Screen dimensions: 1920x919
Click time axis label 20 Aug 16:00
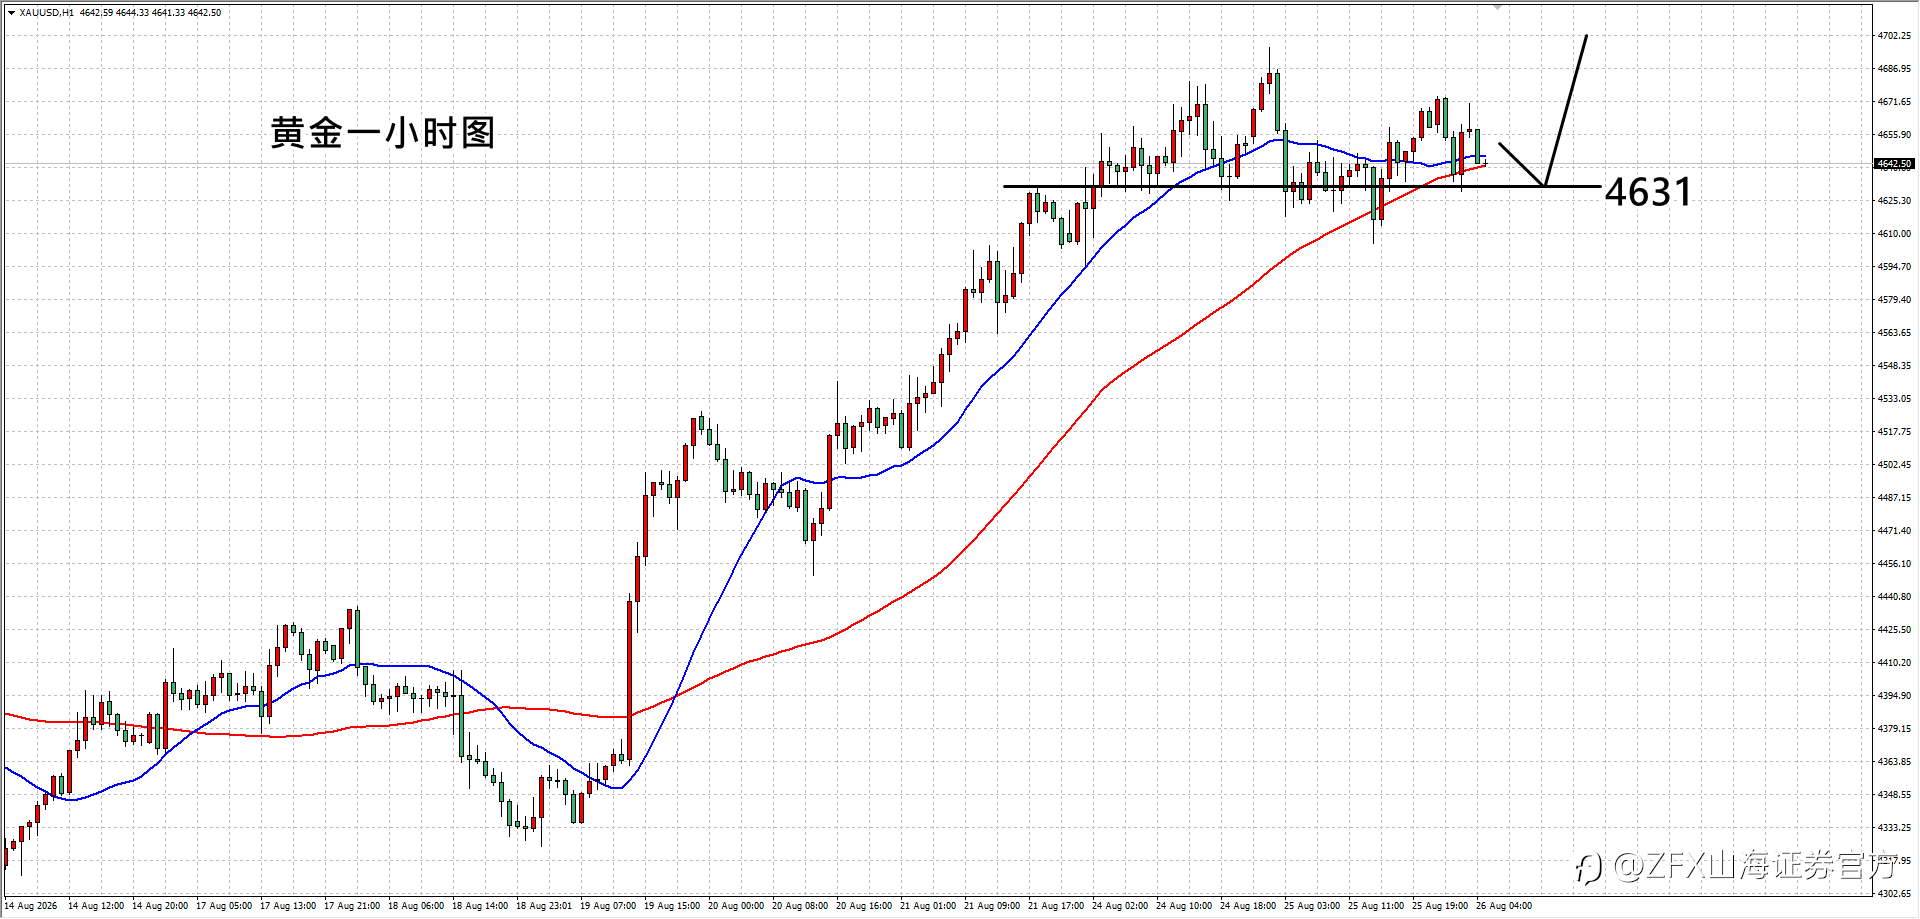click(x=864, y=907)
